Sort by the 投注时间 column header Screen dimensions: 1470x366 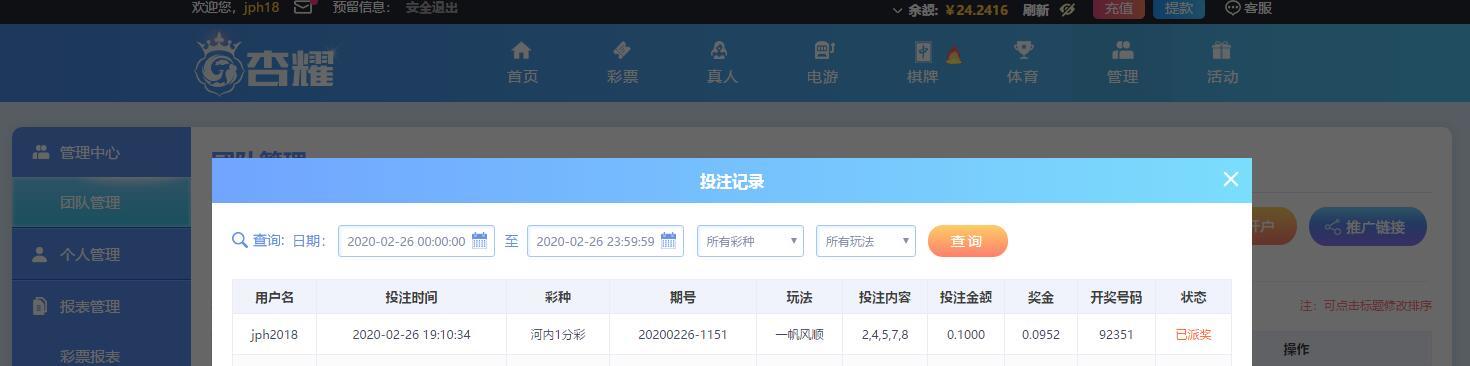click(x=411, y=297)
